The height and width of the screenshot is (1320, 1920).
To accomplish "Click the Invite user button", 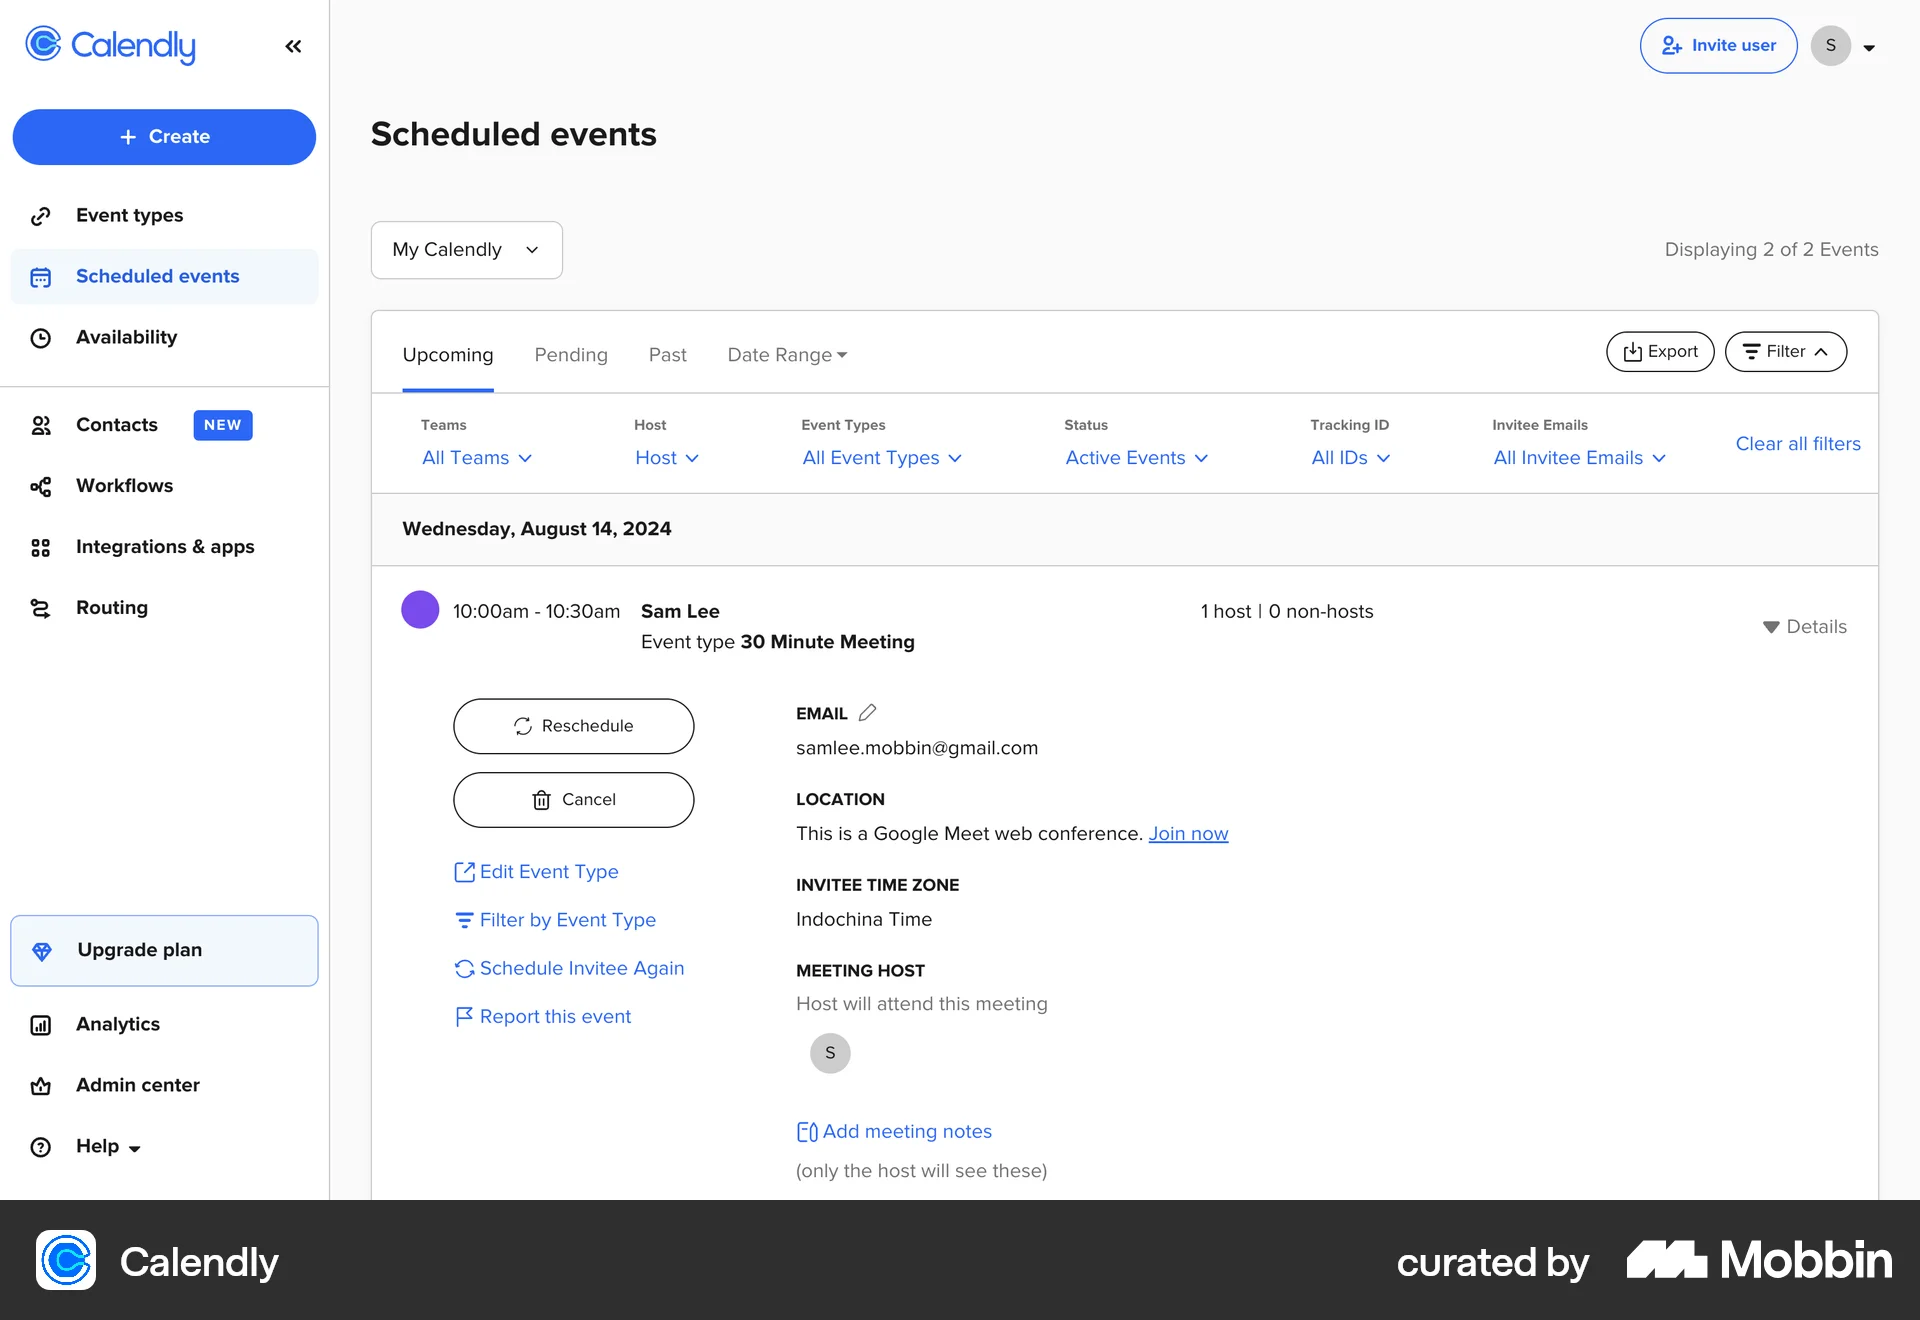I will (1718, 45).
